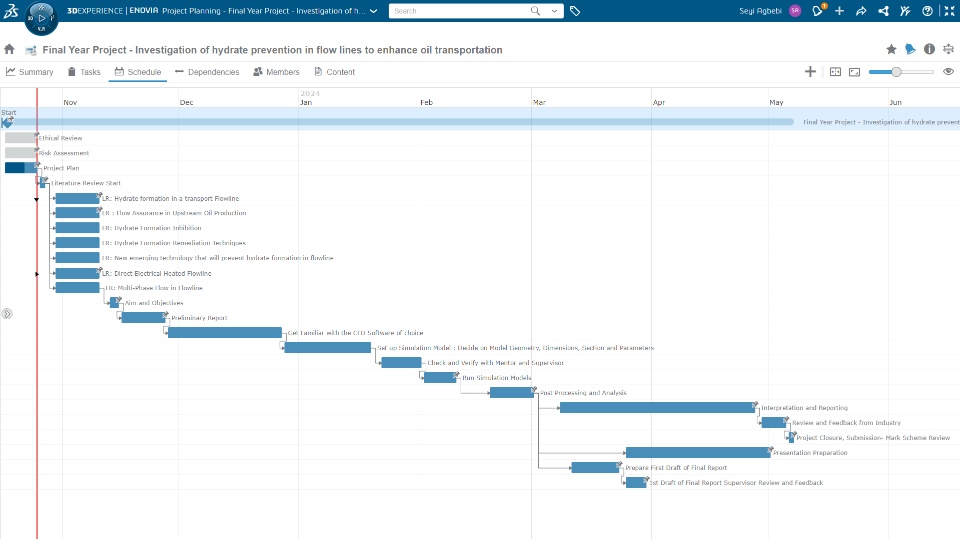Select LR: Flow Assurance task bar
Viewport: 960px width, 539px height.
[77, 213]
